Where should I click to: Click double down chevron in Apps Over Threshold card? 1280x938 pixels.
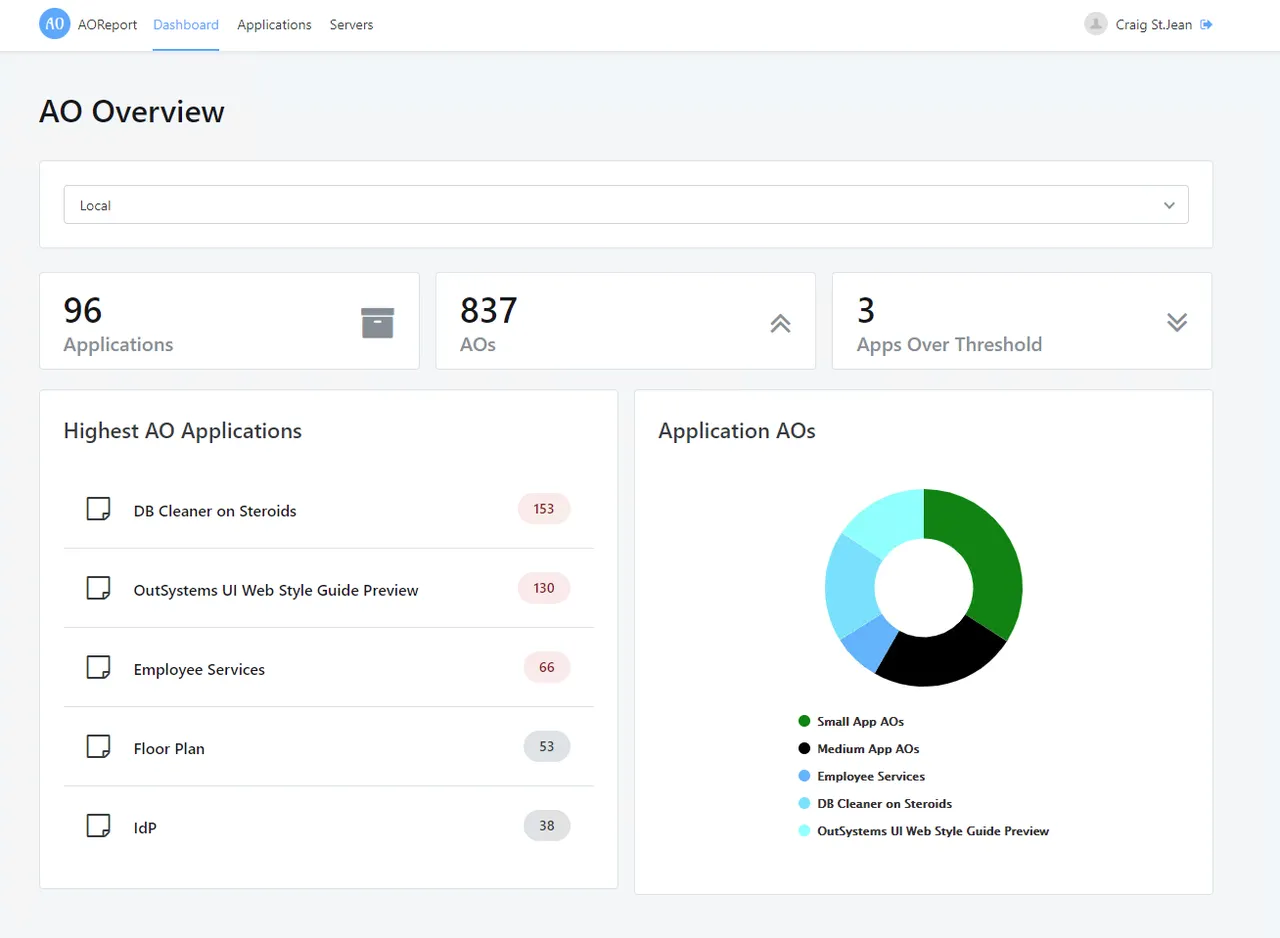coord(1177,322)
